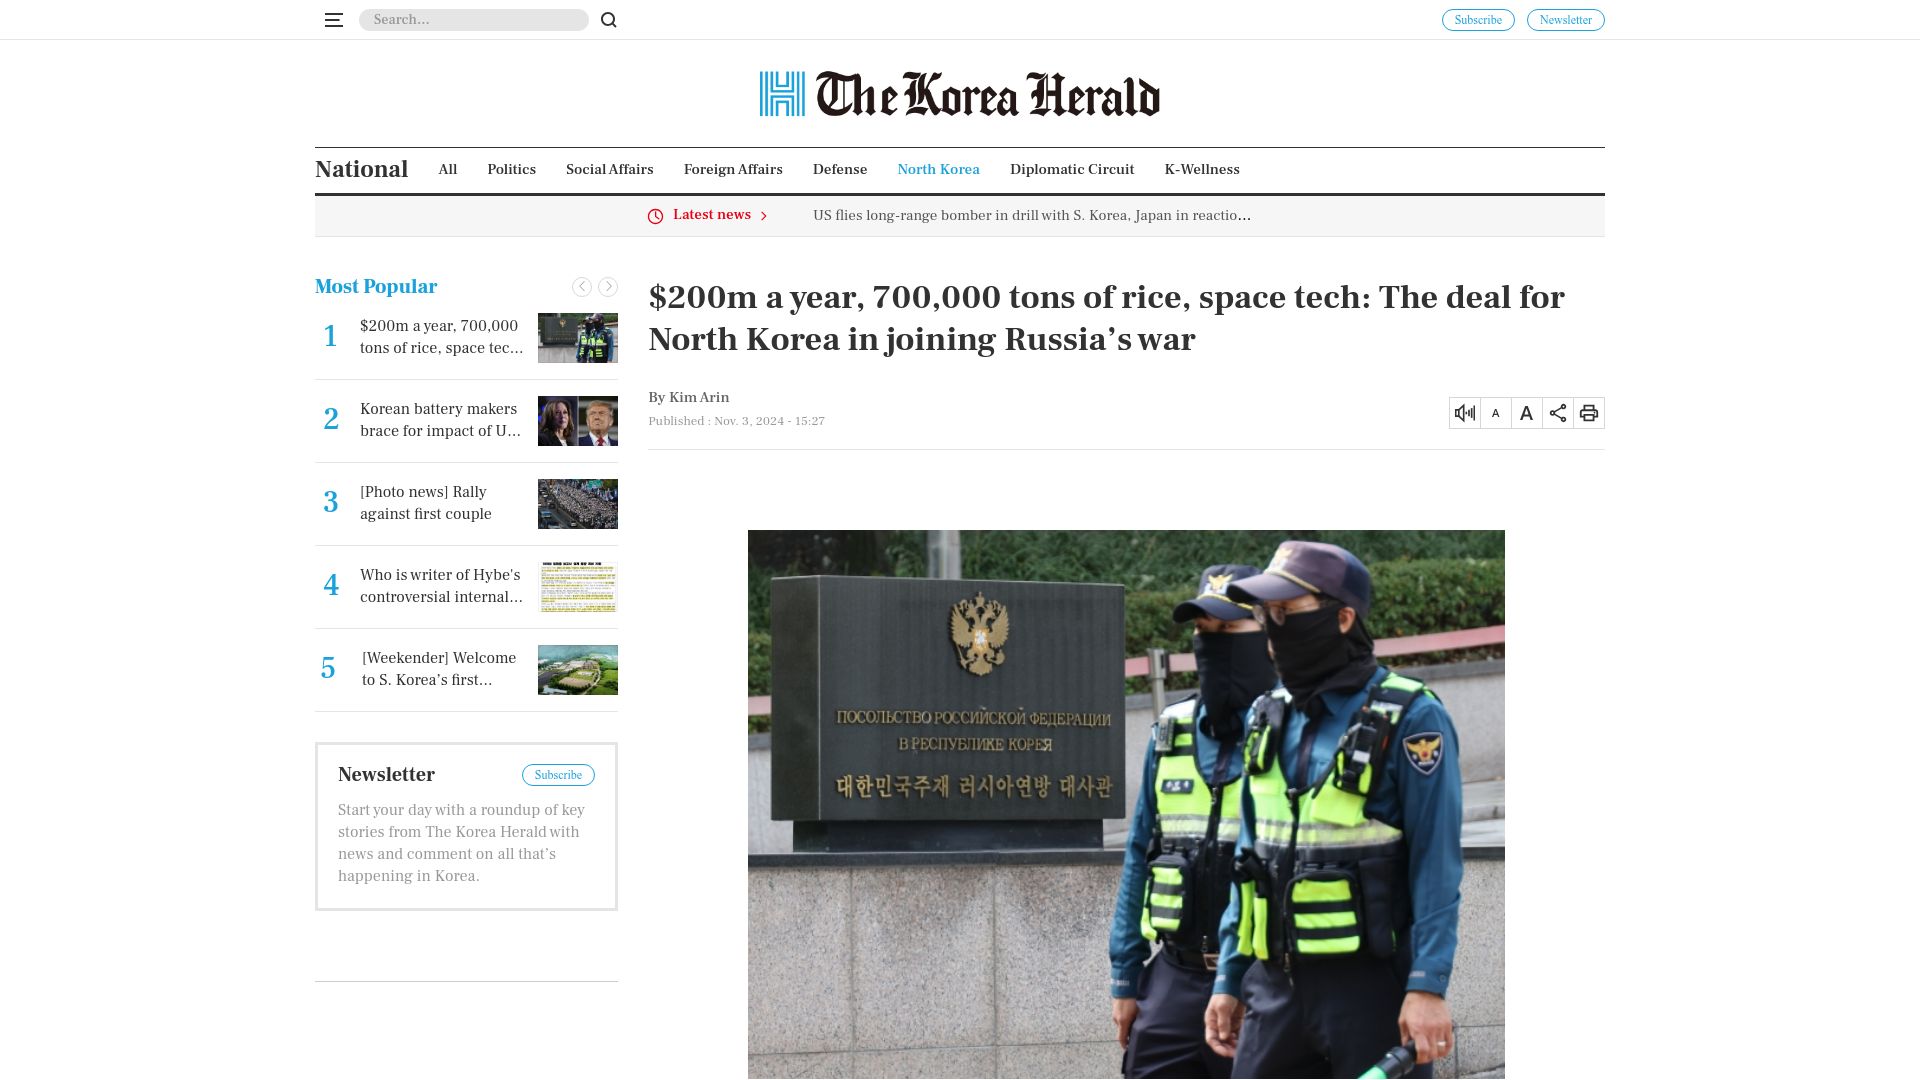Click the aerial landscape thumbnail
The width and height of the screenshot is (1920, 1080).
578,670
